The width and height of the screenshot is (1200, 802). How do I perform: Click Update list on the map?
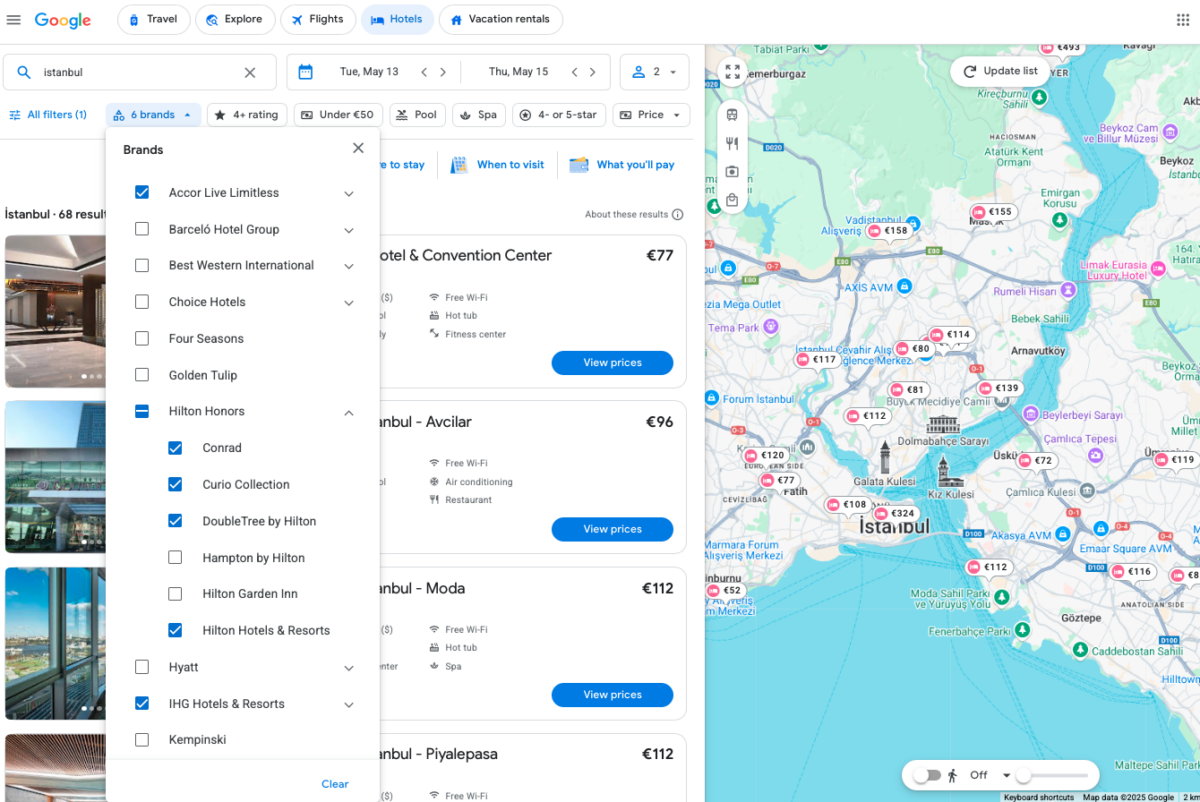coord(999,71)
